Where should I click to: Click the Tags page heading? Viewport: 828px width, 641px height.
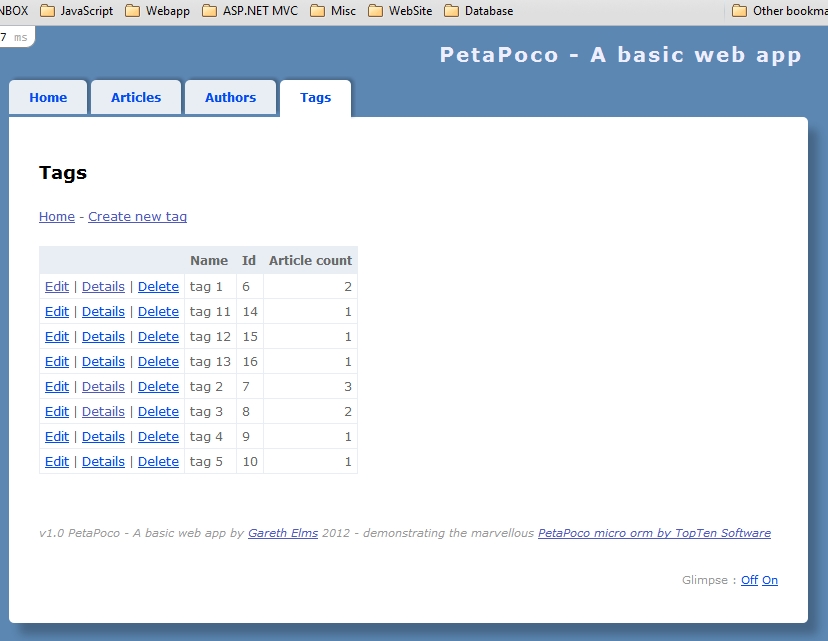coord(63,173)
